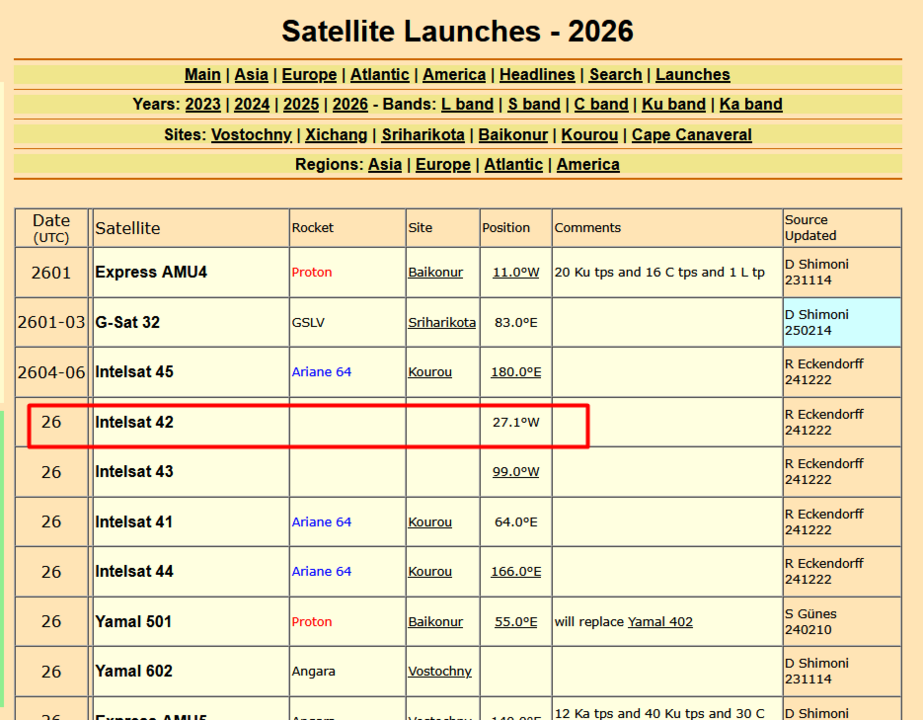Open America in the top navigation bar
This screenshot has width=923, height=720.
(454, 75)
